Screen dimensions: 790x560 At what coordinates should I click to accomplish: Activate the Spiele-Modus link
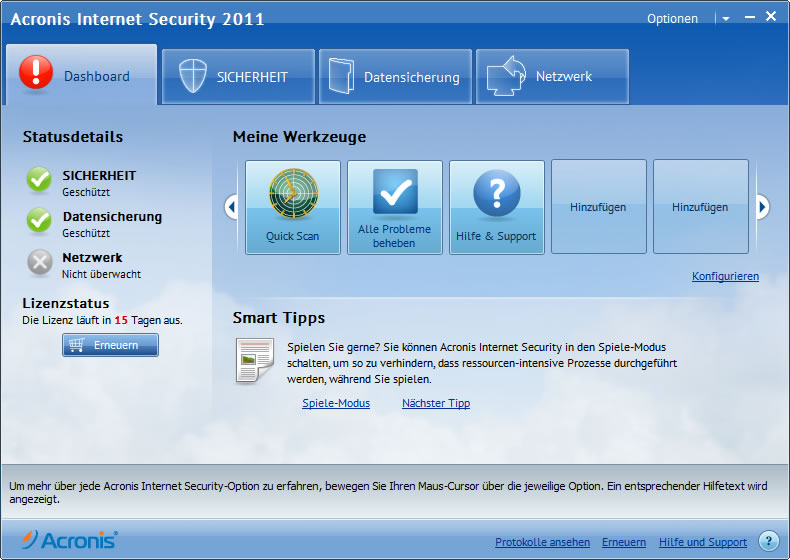point(336,403)
